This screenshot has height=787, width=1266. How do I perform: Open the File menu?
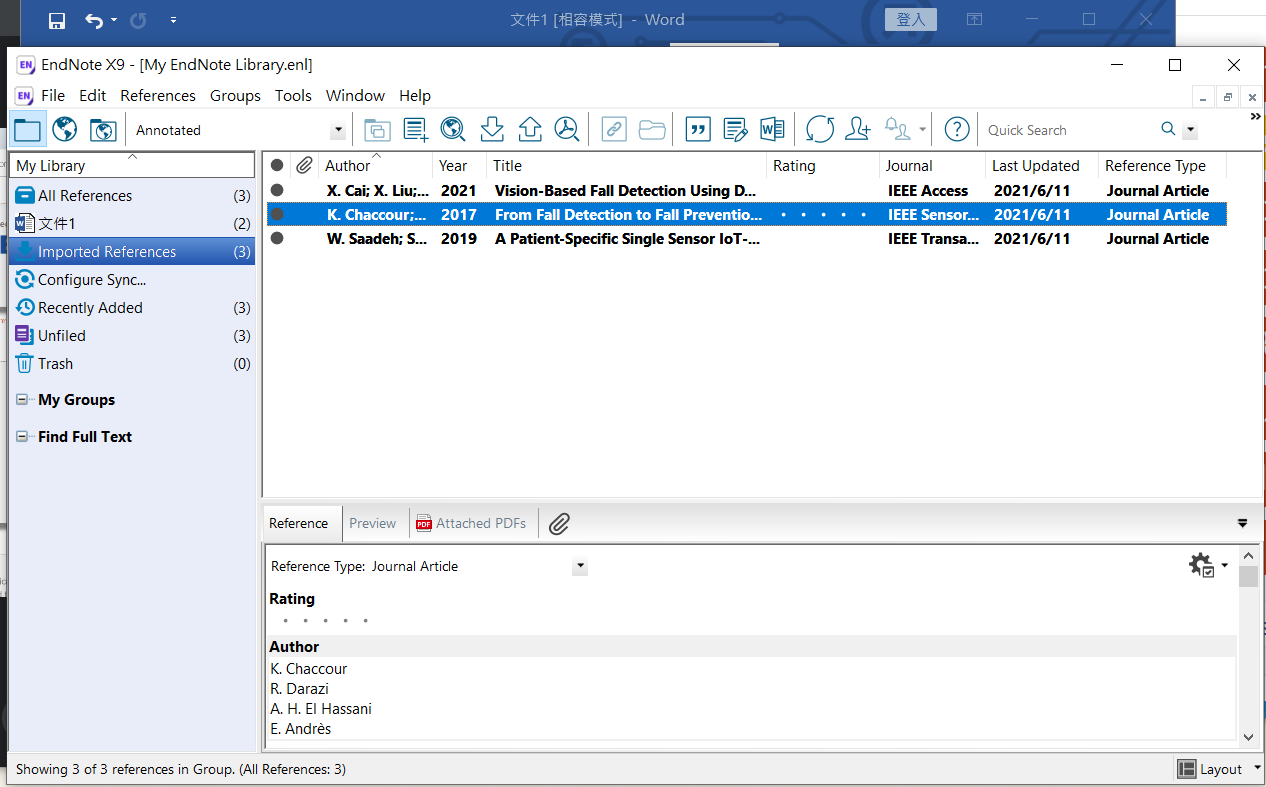[53, 95]
